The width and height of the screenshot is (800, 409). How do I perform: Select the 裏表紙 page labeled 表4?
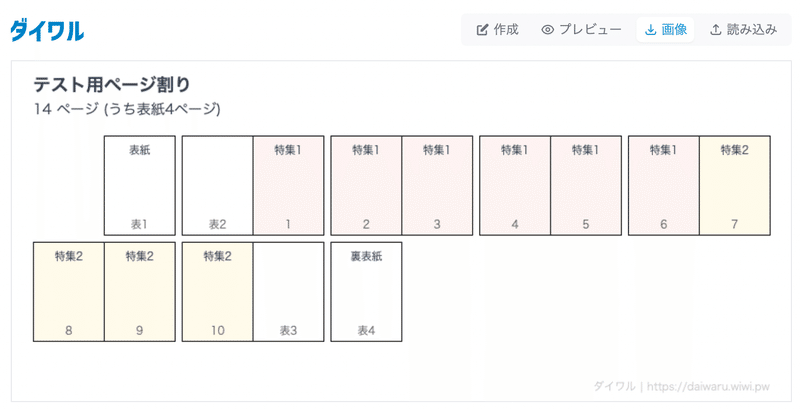pos(366,292)
